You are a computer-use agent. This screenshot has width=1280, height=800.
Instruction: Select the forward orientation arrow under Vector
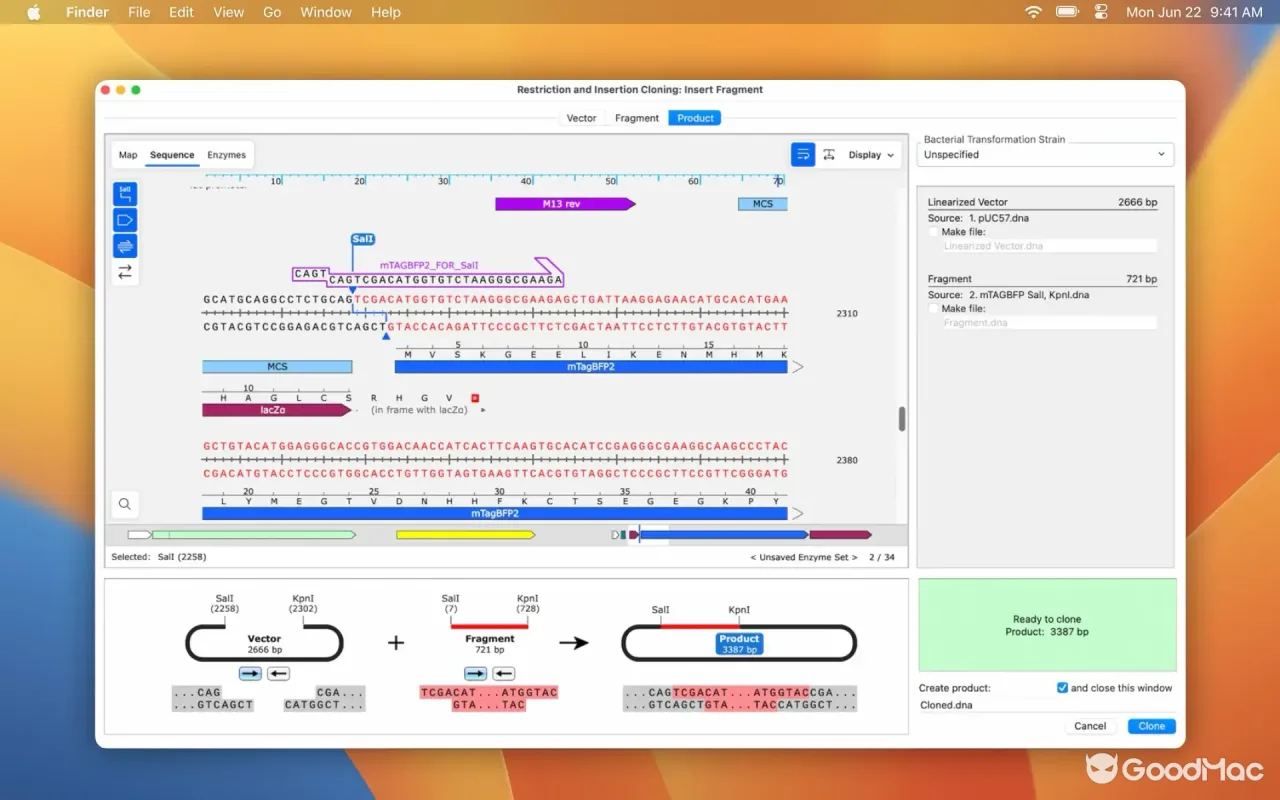click(x=250, y=674)
